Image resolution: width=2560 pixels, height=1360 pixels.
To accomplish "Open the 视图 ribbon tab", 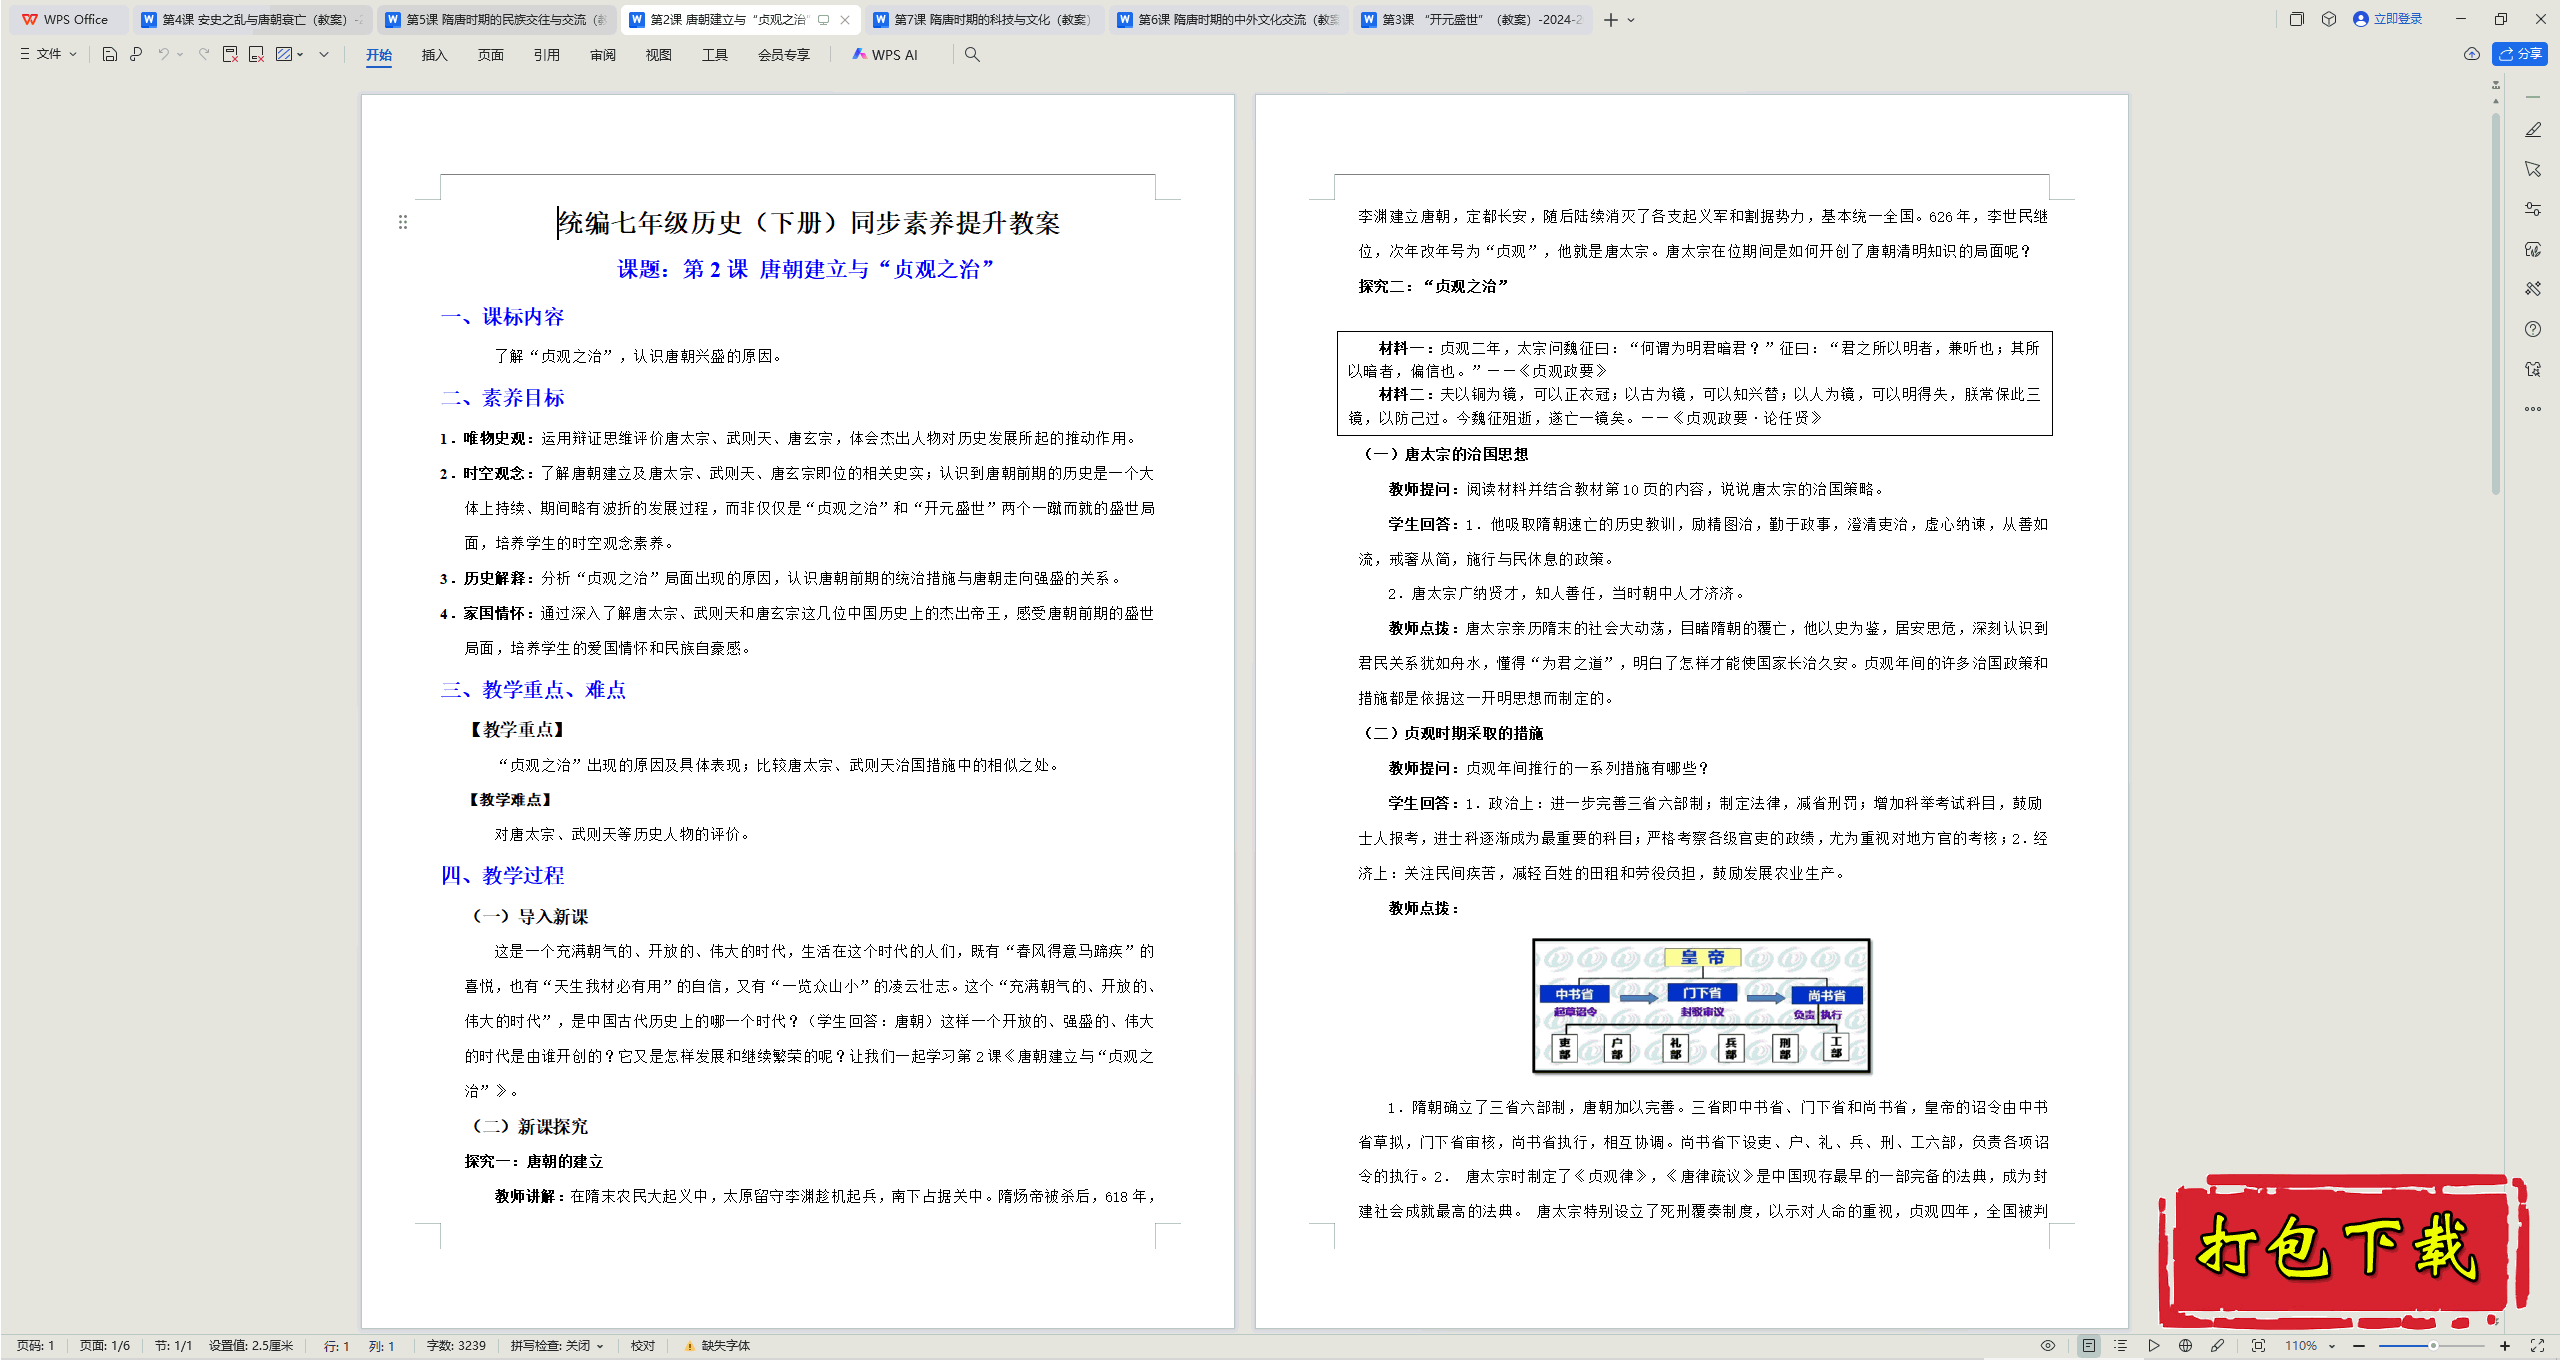I will click(x=658, y=55).
